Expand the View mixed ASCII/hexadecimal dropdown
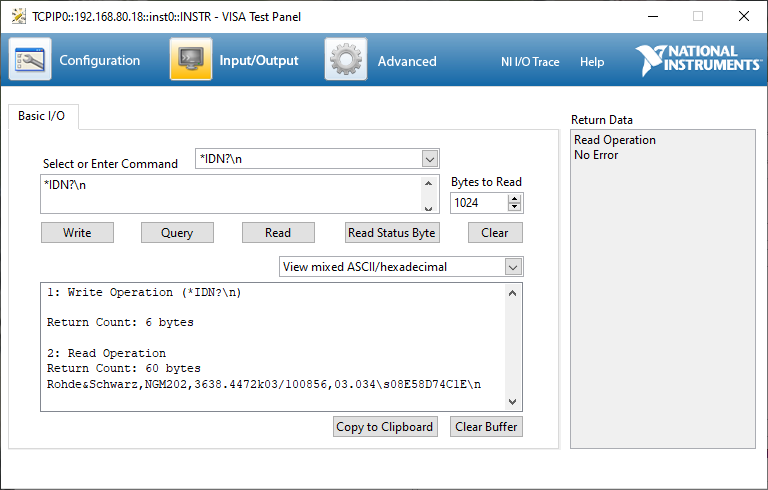The height and width of the screenshot is (490, 768). (x=513, y=267)
